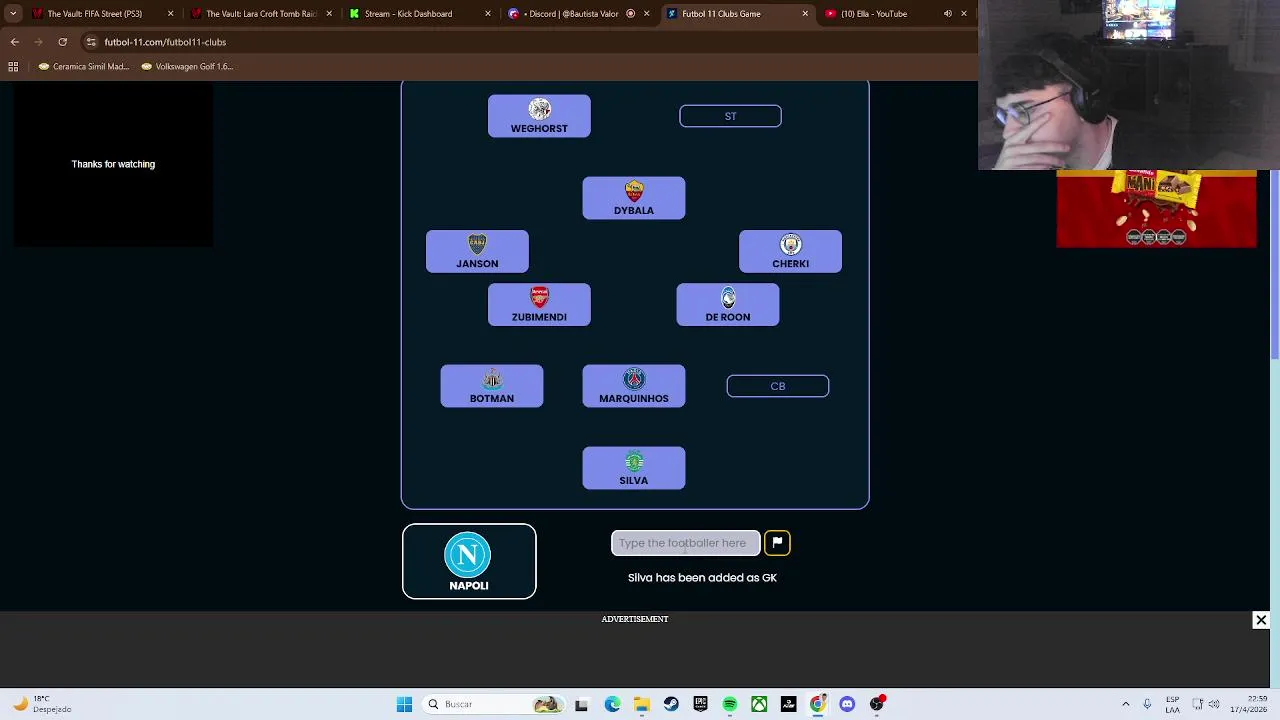The height and width of the screenshot is (720, 1280).
Task: Click the BOTMAN player name
Action: click(x=492, y=399)
